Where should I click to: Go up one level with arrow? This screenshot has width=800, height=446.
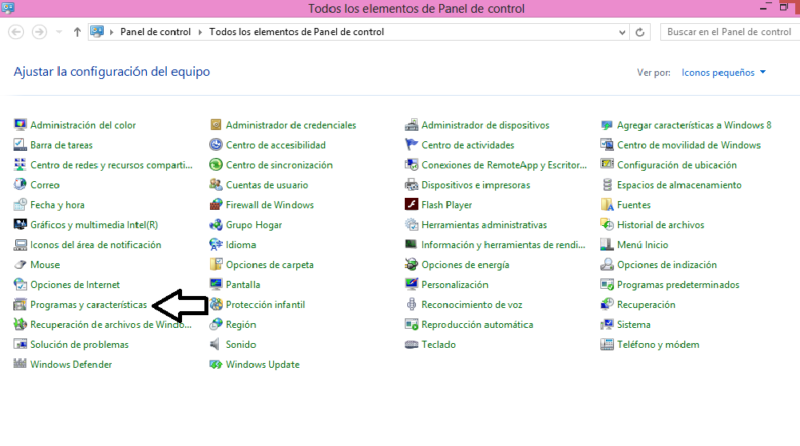click(77, 32)
